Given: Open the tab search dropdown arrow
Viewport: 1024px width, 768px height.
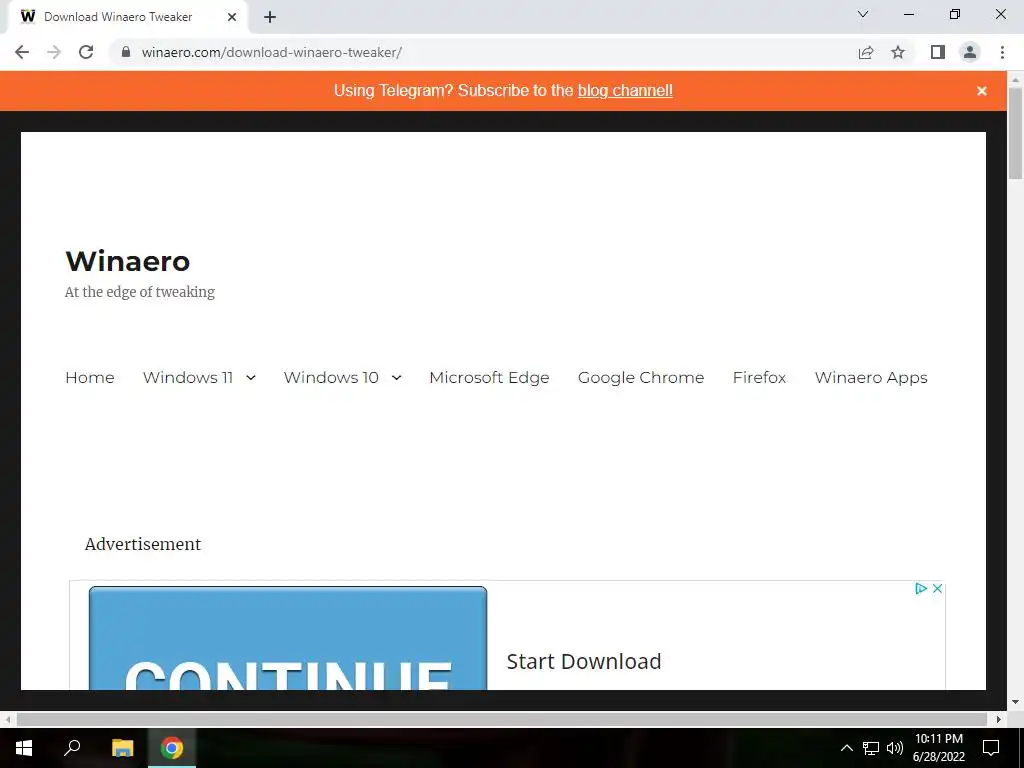Looking at the screenshot, I should (863, 14).
